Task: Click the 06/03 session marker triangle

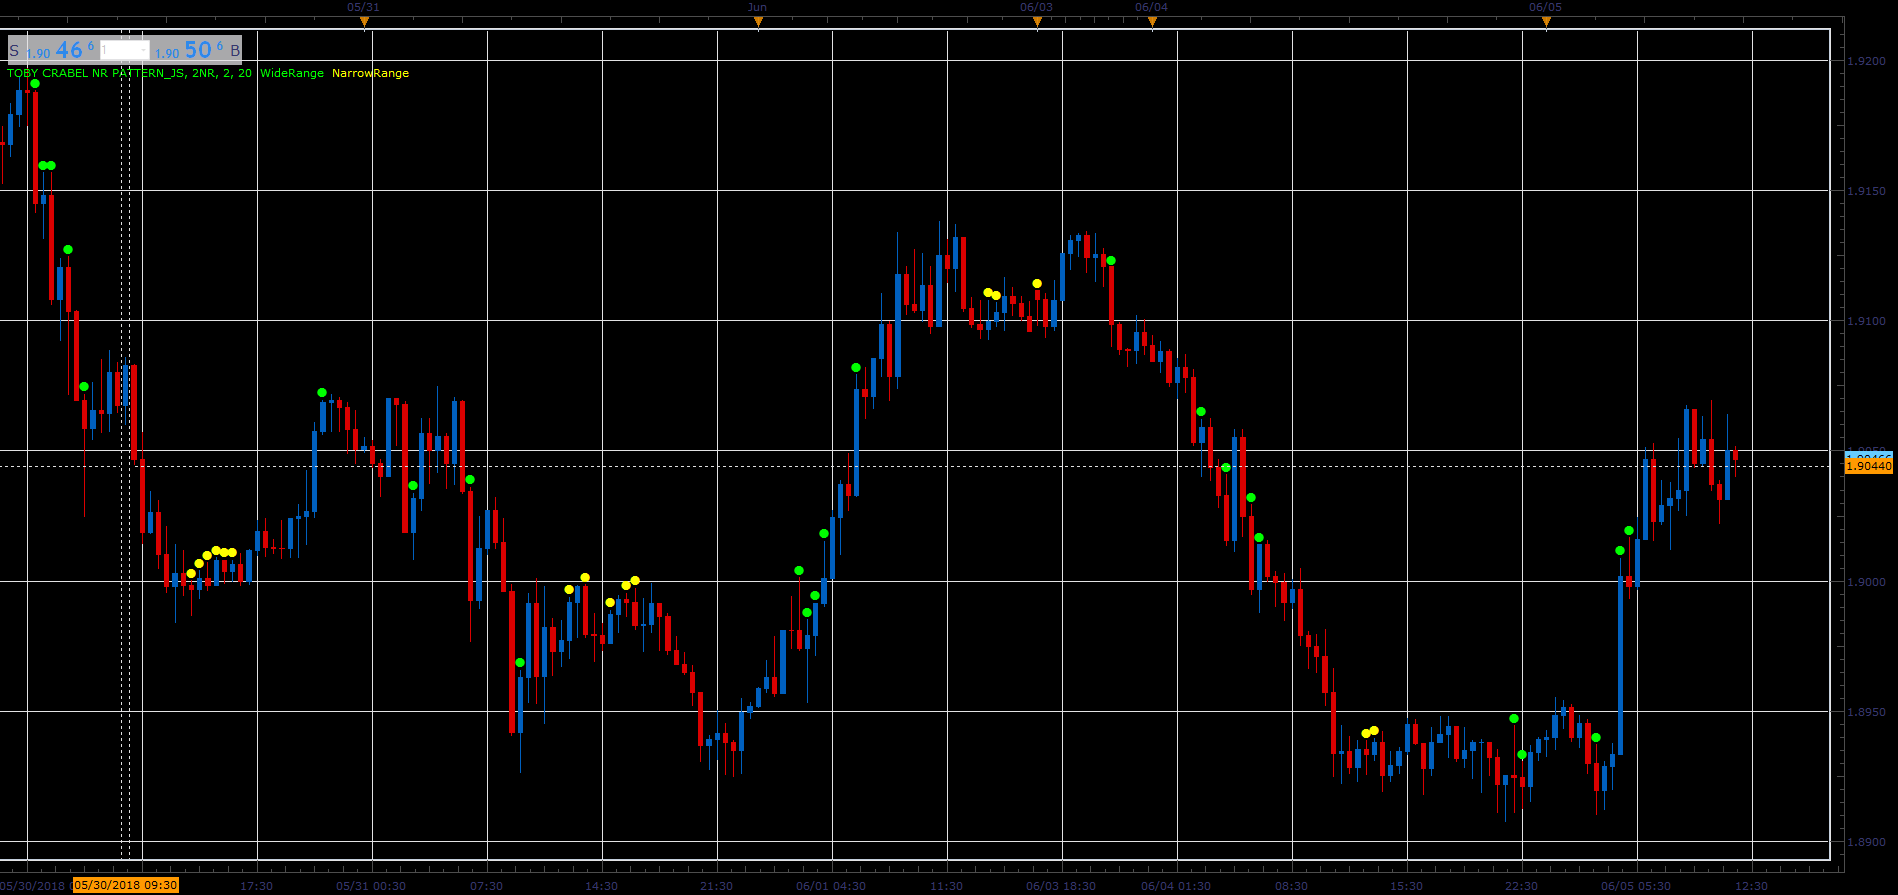Action: 1037,21
